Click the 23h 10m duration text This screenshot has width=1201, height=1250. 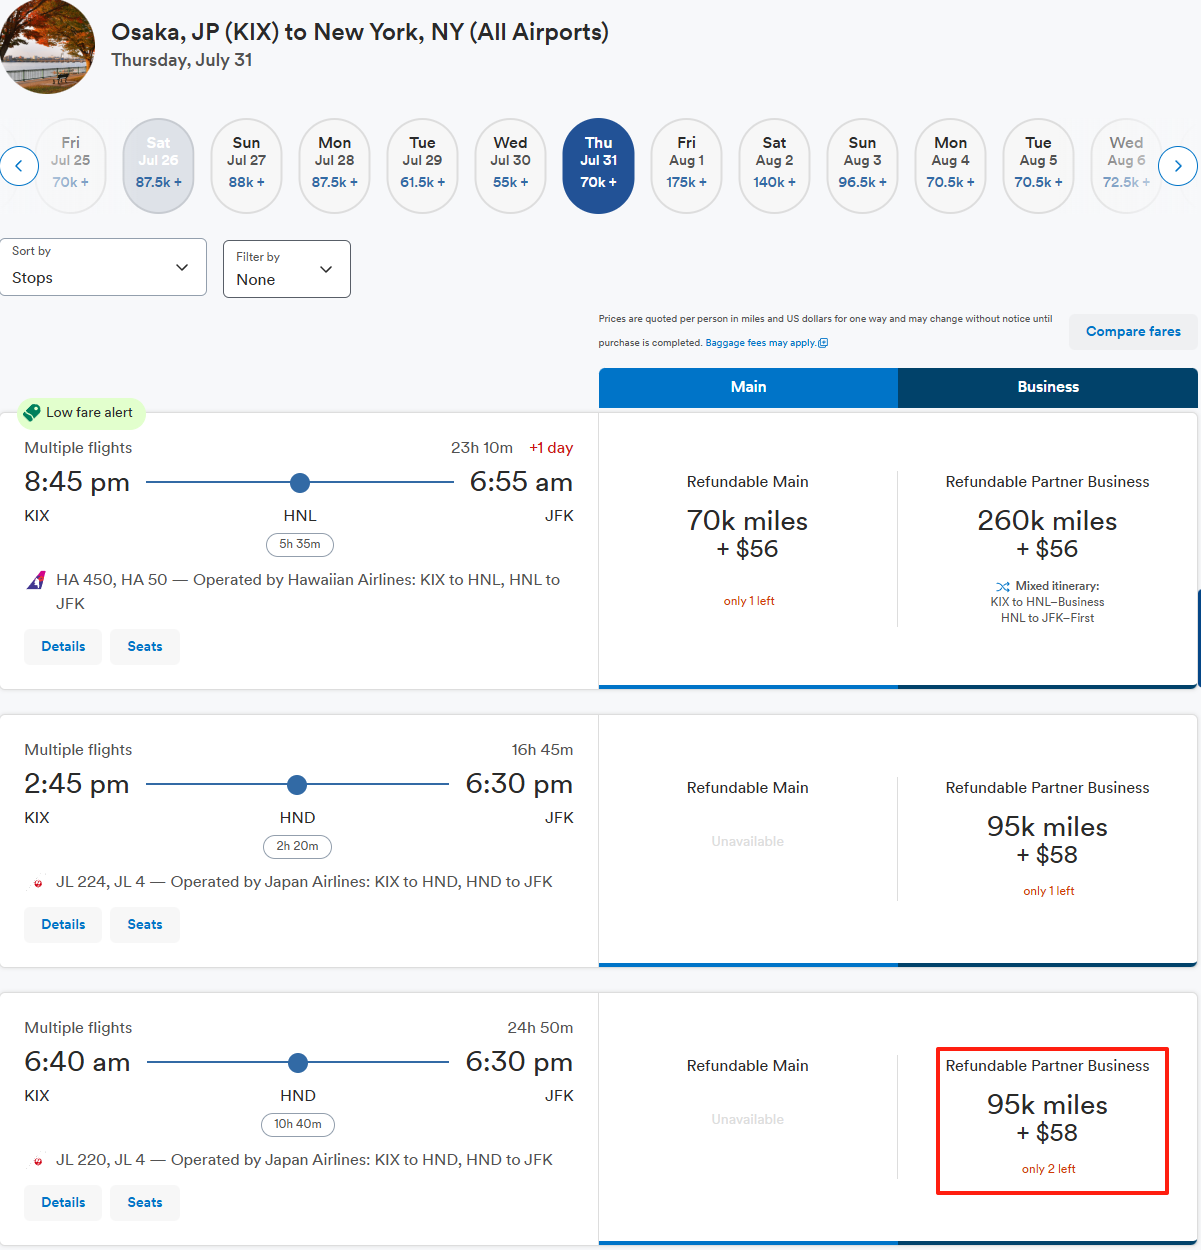[482, 448]
